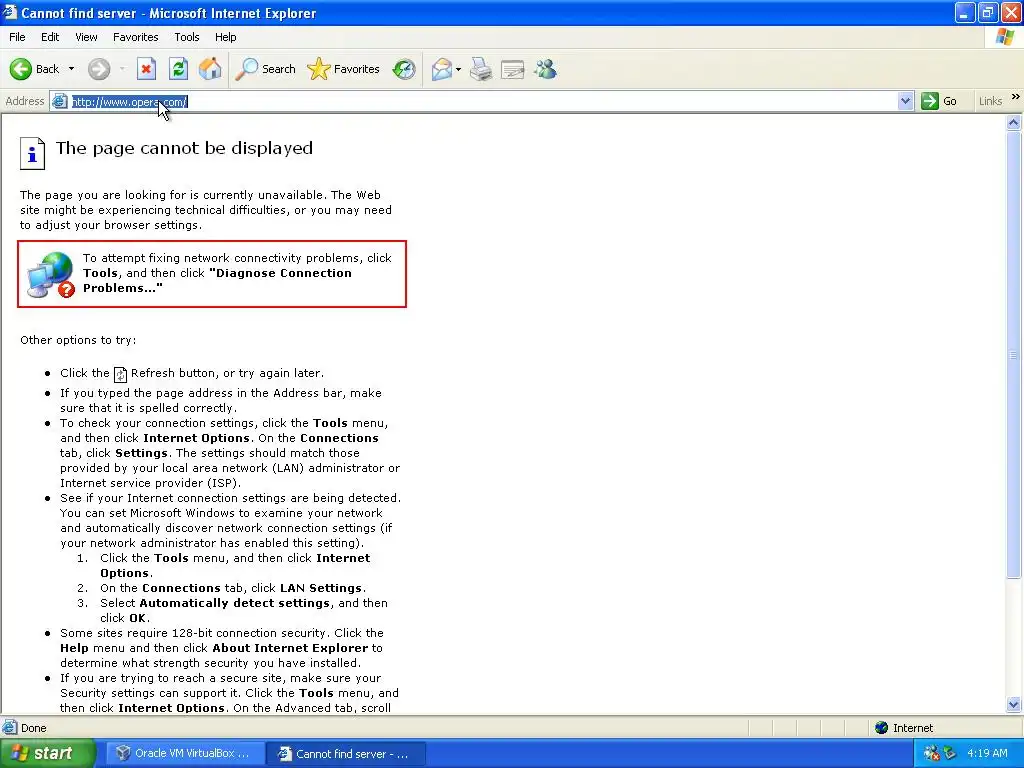Click the Windows flag logo throbber
The width and height of the screenshot is (1024, 768).
point(1005,37)
